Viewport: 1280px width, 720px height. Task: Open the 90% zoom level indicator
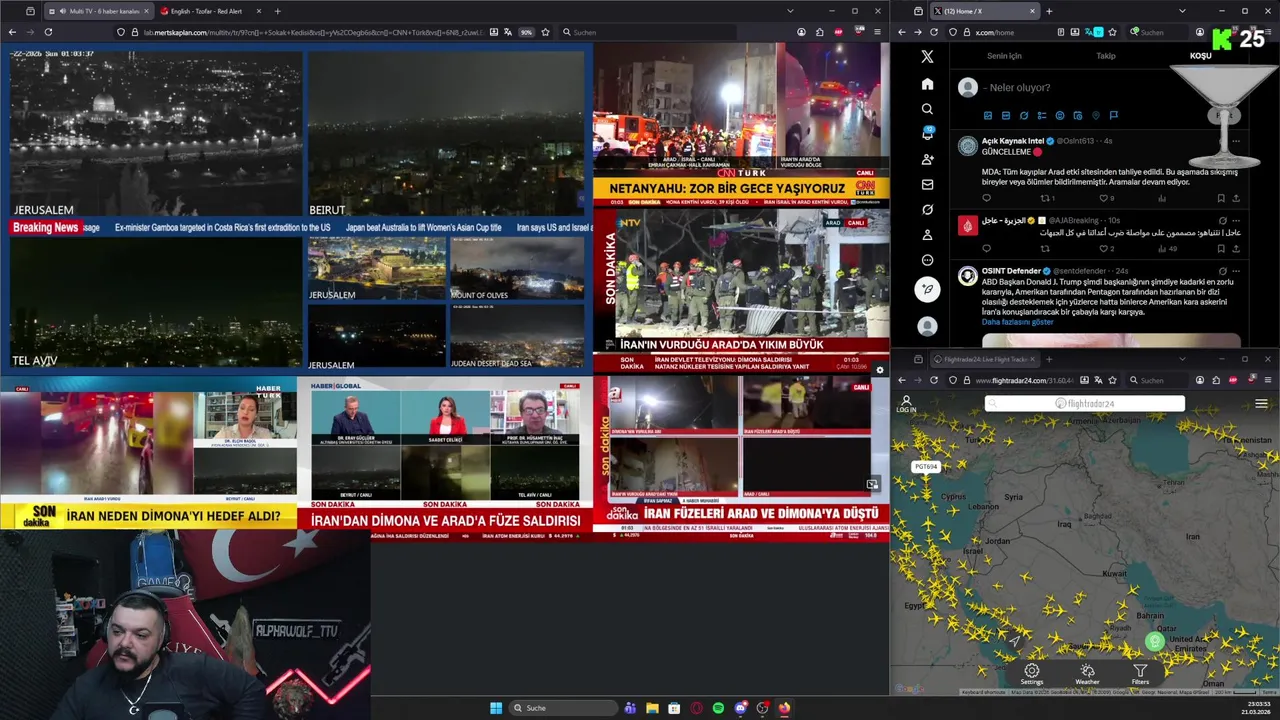[x=526, y=32]
